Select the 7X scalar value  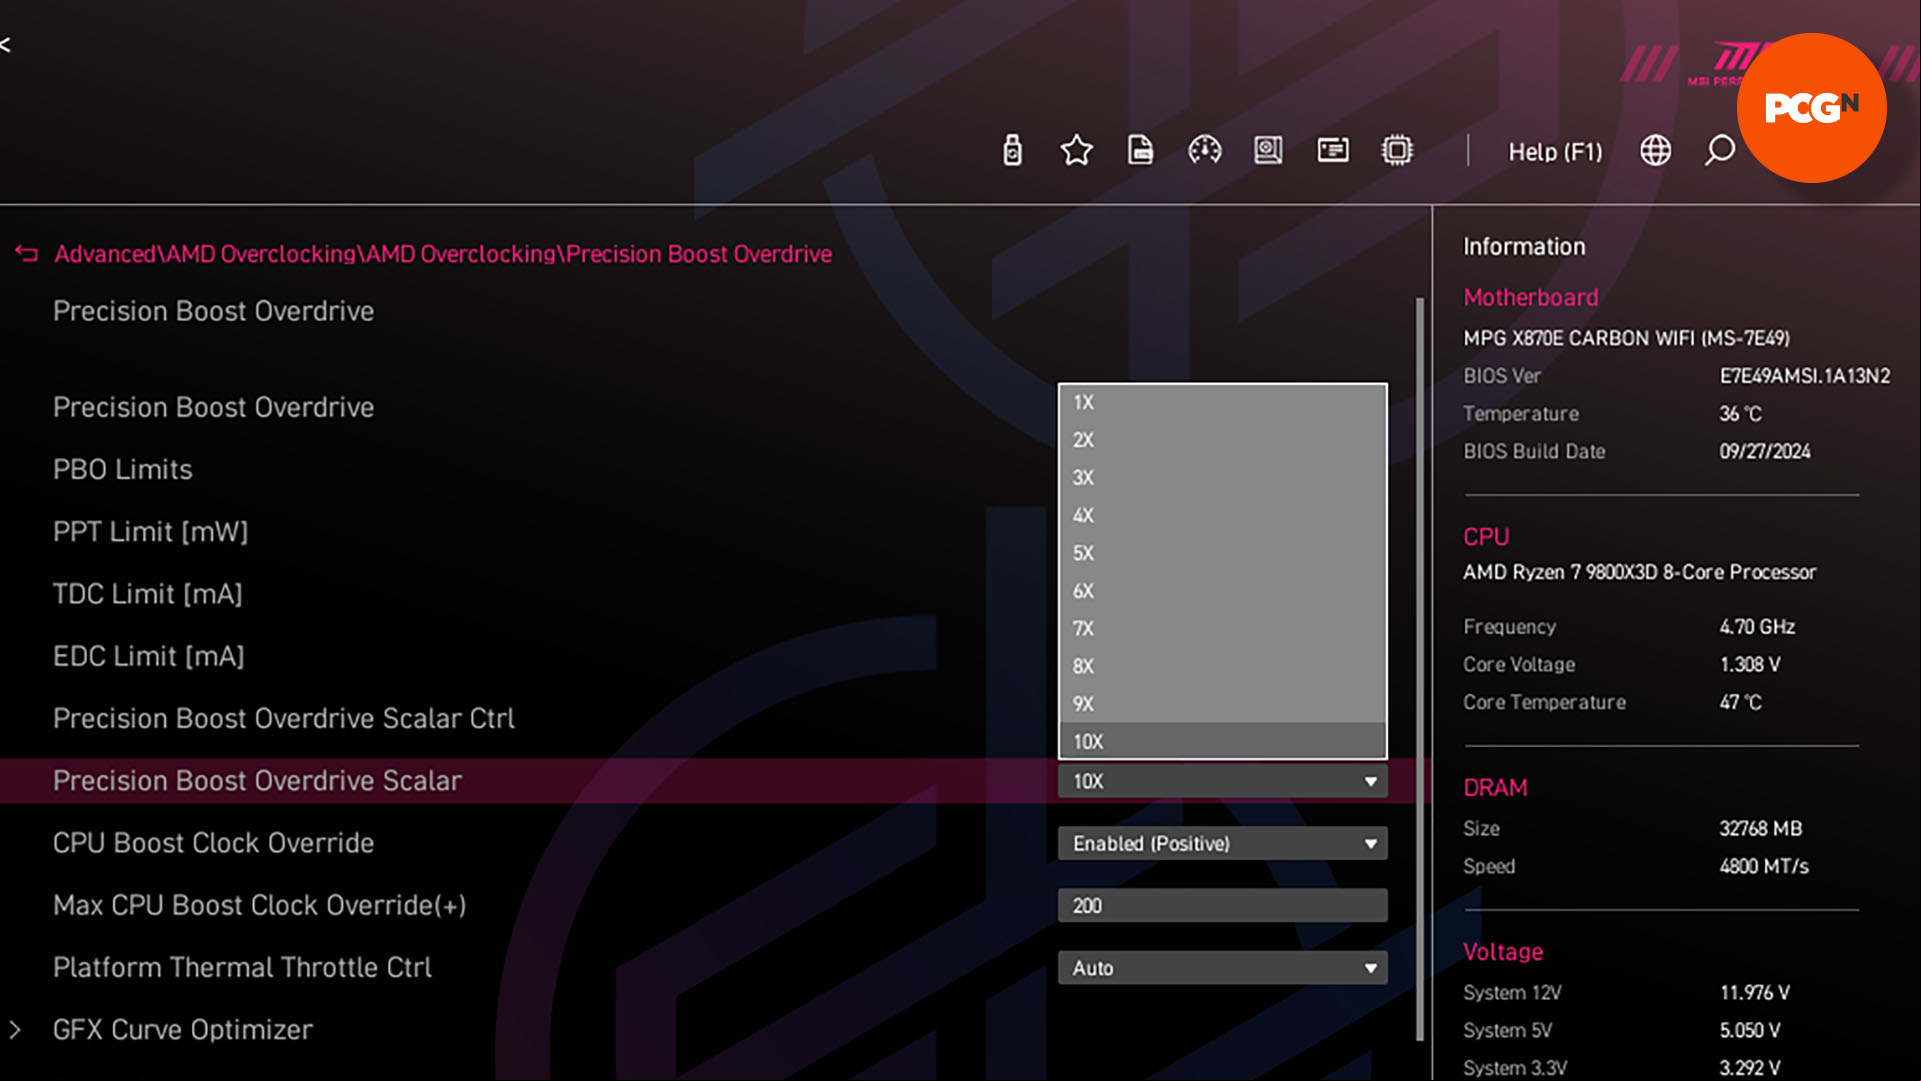1222,629
